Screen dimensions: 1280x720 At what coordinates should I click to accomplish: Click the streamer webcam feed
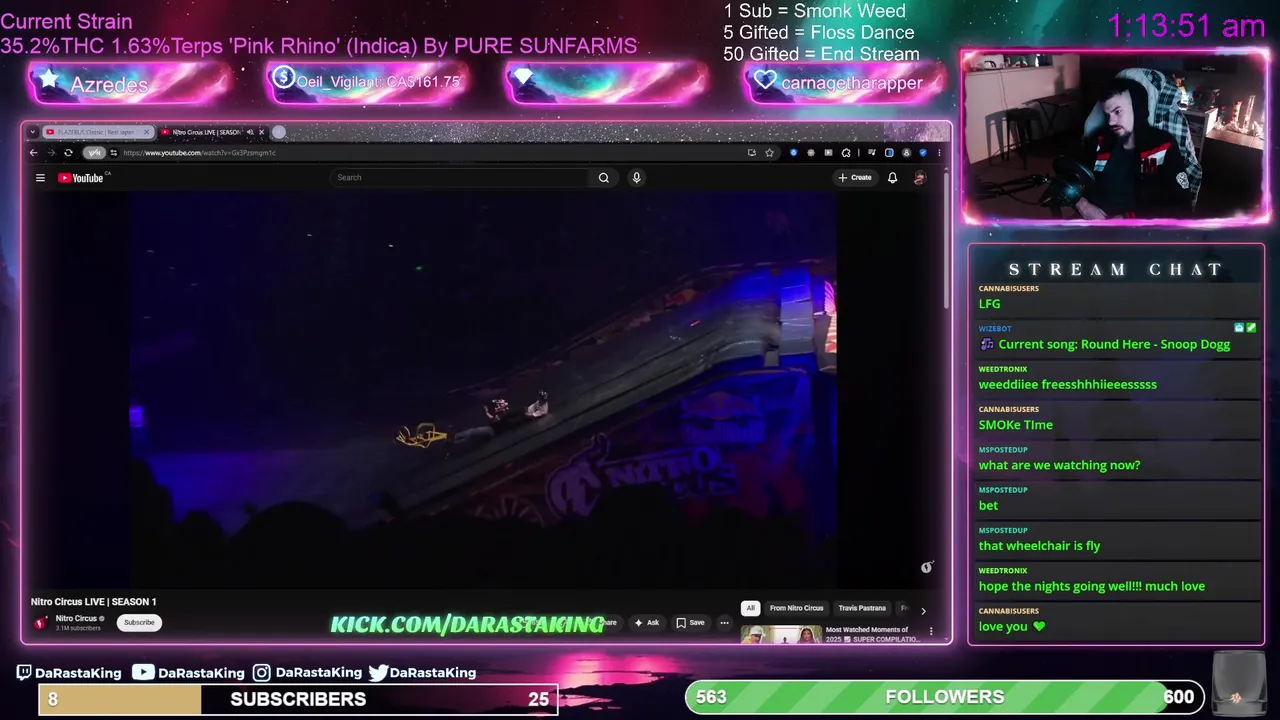(1115, 135)
